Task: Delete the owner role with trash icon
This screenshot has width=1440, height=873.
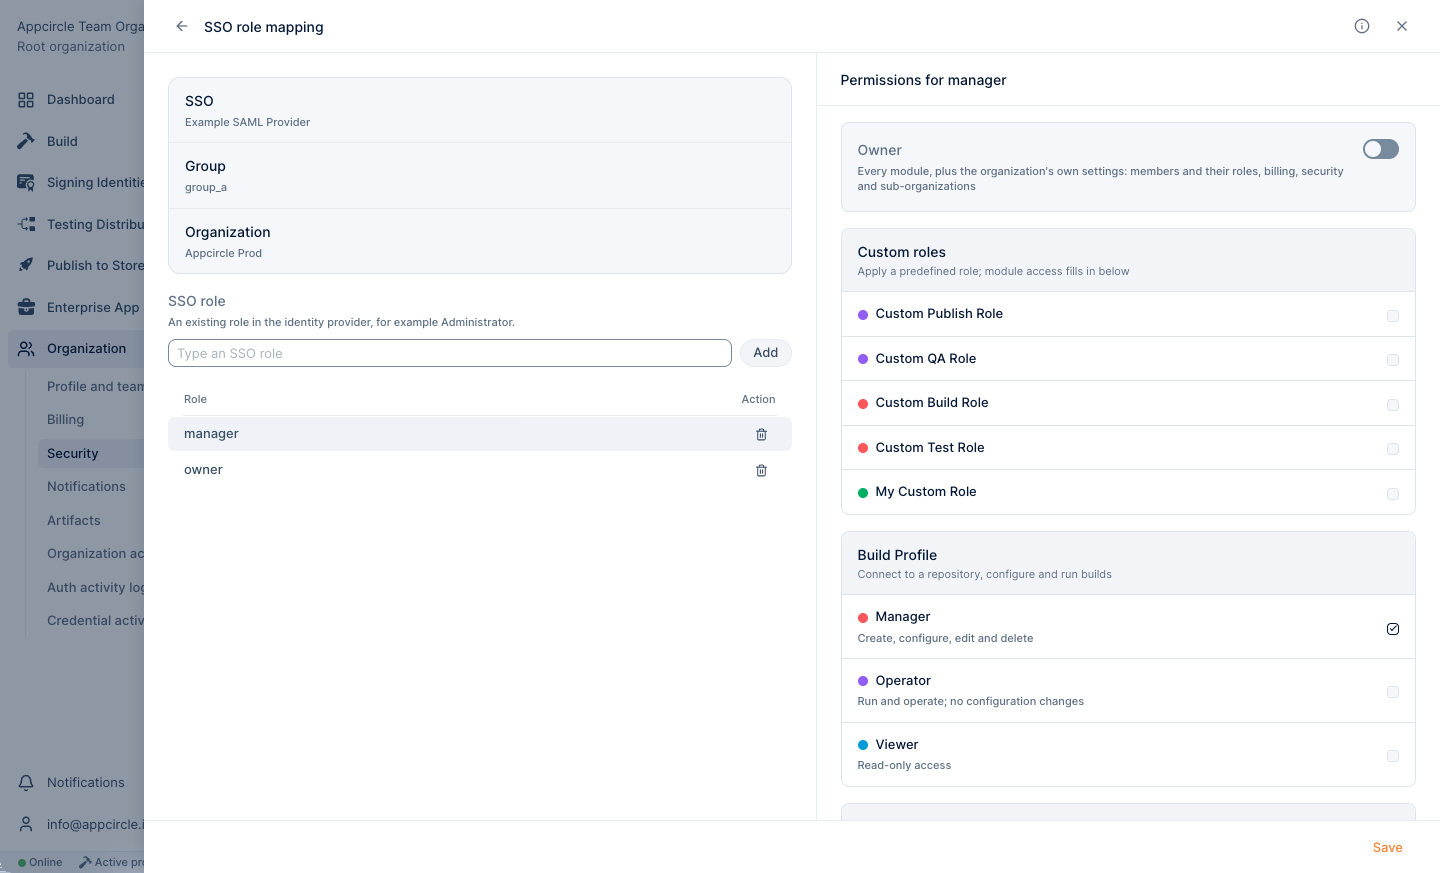Action: [761, 470]
